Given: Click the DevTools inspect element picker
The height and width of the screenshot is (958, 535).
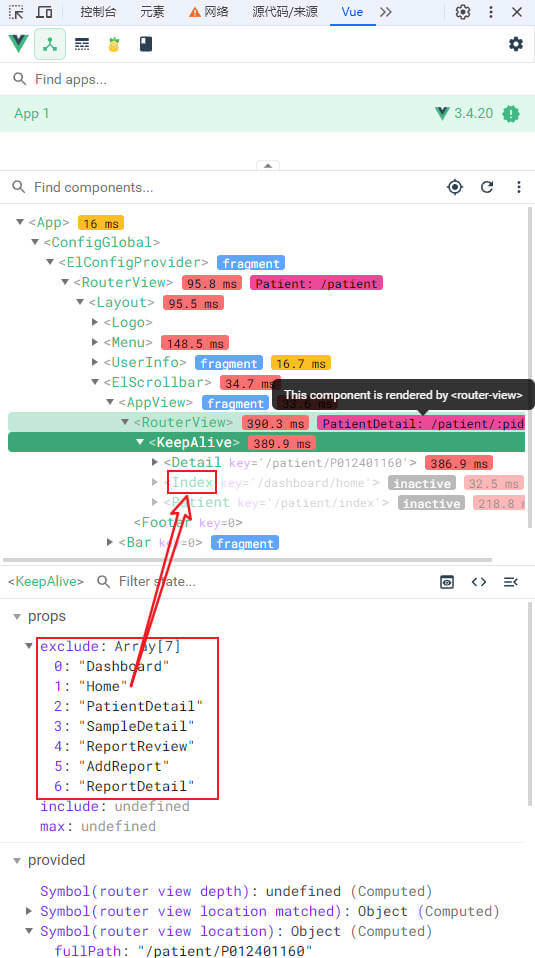Looking at the screenshot, I should click(16, 12).
